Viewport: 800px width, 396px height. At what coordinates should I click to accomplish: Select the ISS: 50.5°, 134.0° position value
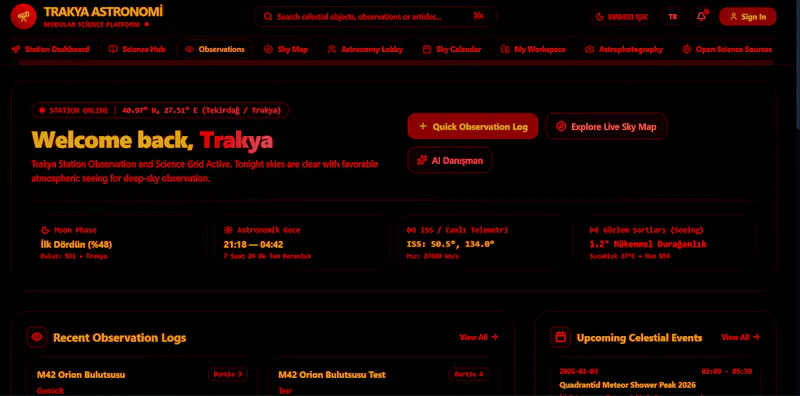coord(451,244)
